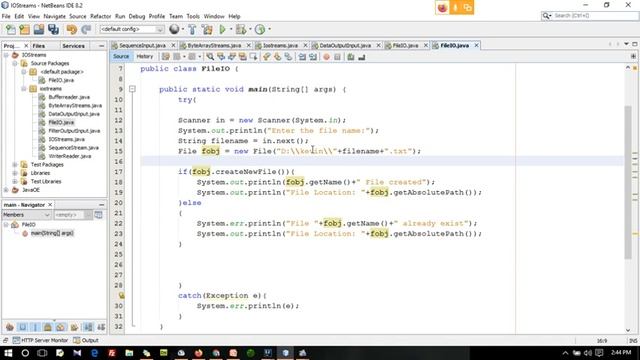Image resolution: width=640 pixels, height=360 pixels.
Task: Collapse the Source Packages node
Action: point(15,64)
